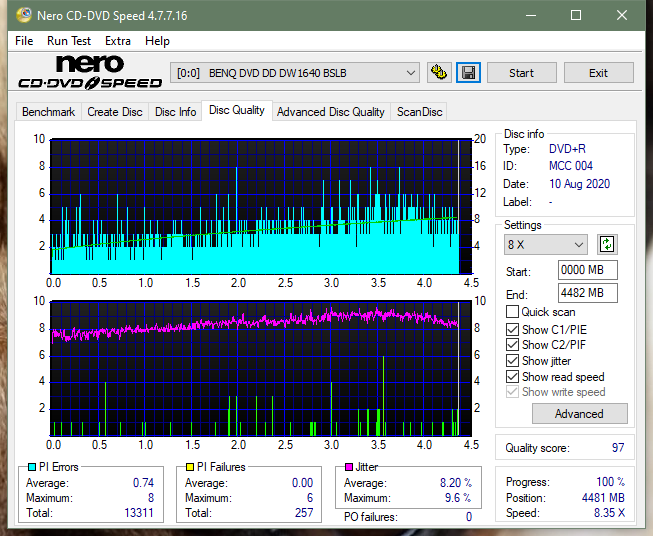
Task: Click Jitter maximum 9.6 %
Action: point(458,498)
